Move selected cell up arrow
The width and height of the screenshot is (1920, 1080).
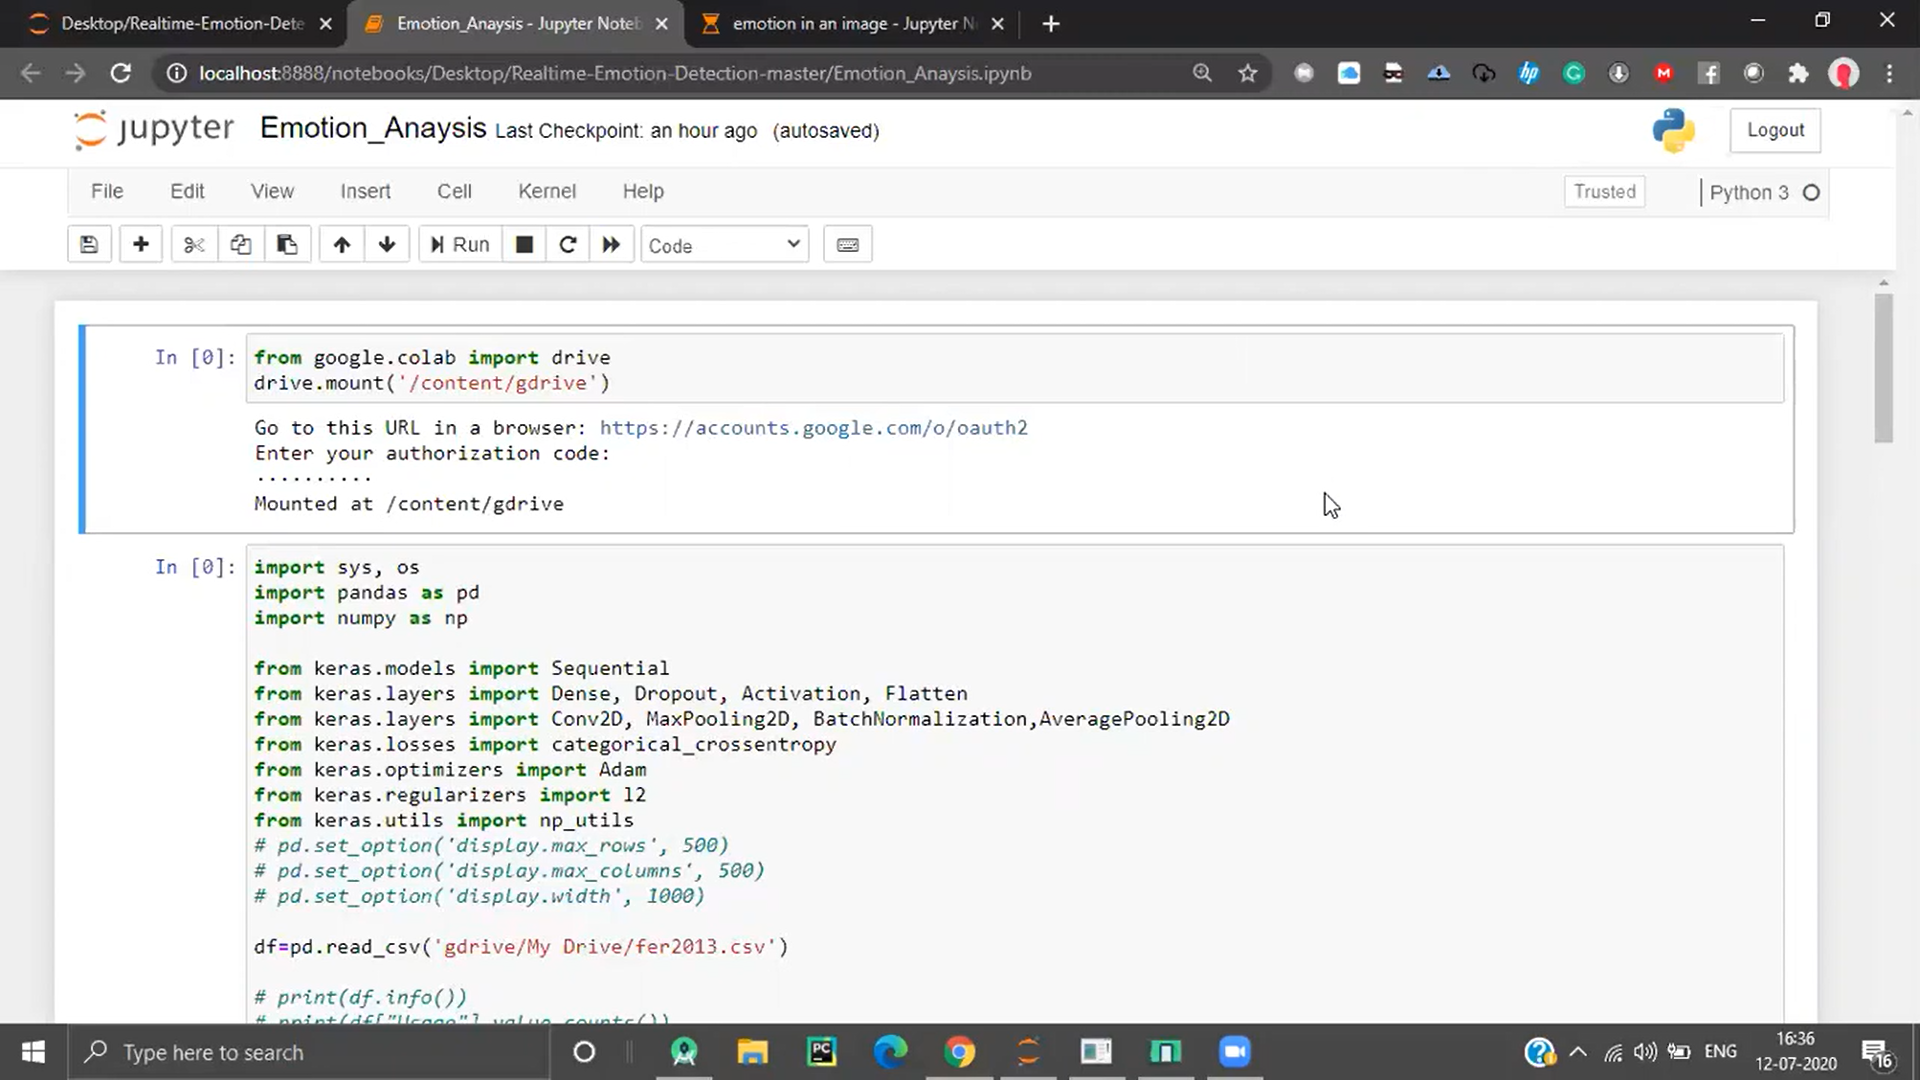point(342,245)
